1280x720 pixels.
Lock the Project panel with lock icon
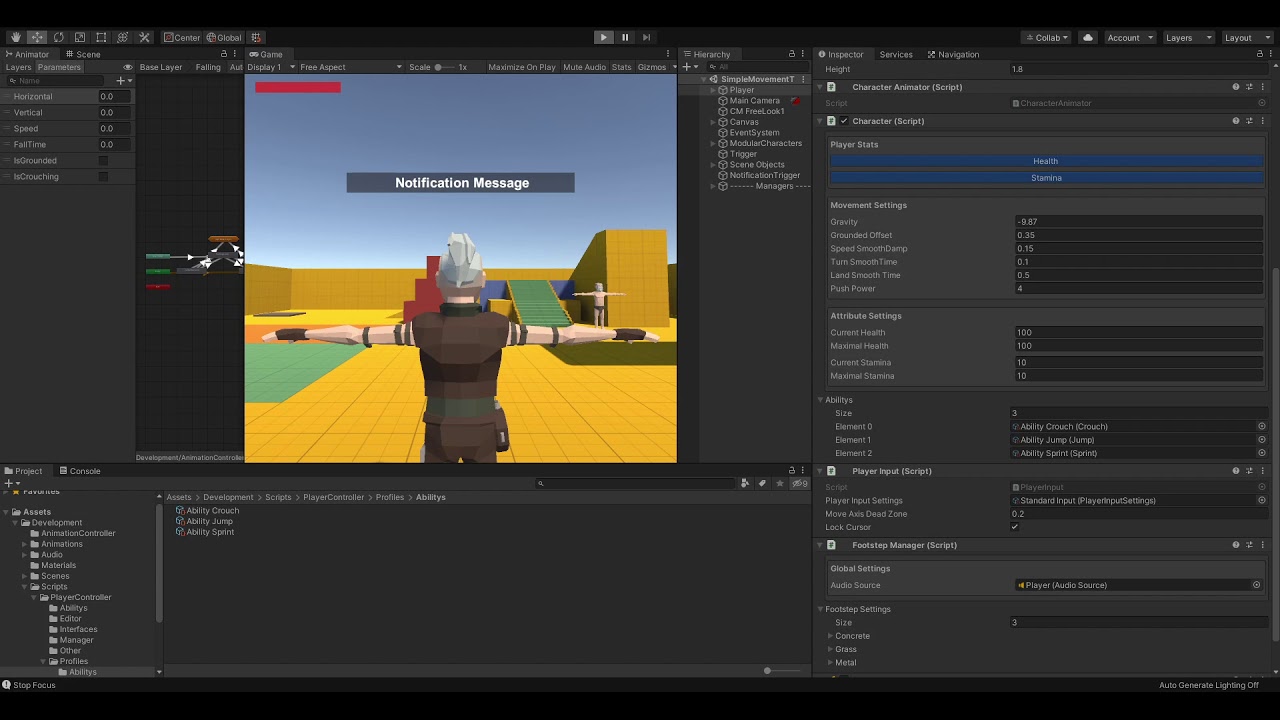pos(791,471)
